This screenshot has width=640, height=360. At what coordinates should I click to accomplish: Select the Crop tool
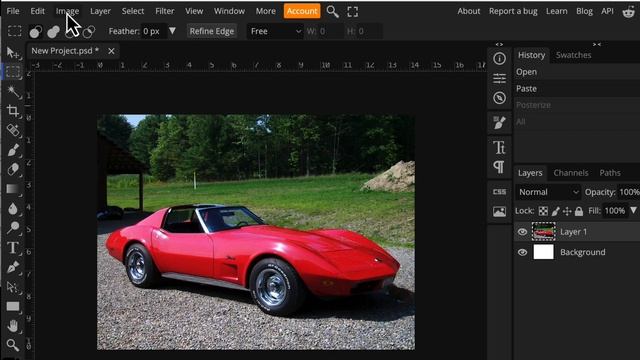tap(13, 111)
